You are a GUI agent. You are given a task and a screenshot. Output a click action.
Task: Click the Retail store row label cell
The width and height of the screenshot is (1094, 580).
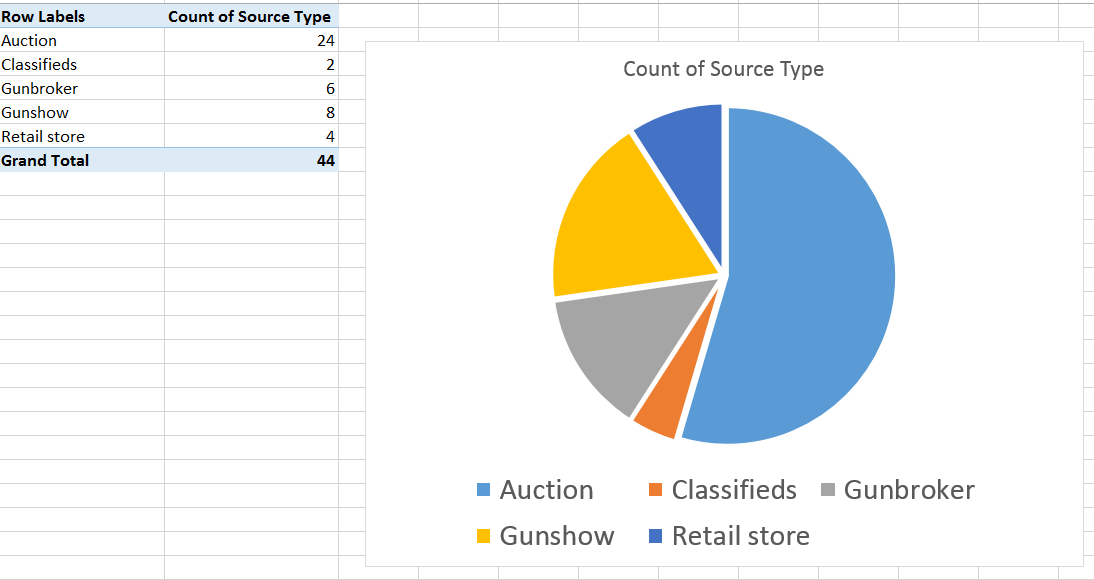tap(82, 136)
